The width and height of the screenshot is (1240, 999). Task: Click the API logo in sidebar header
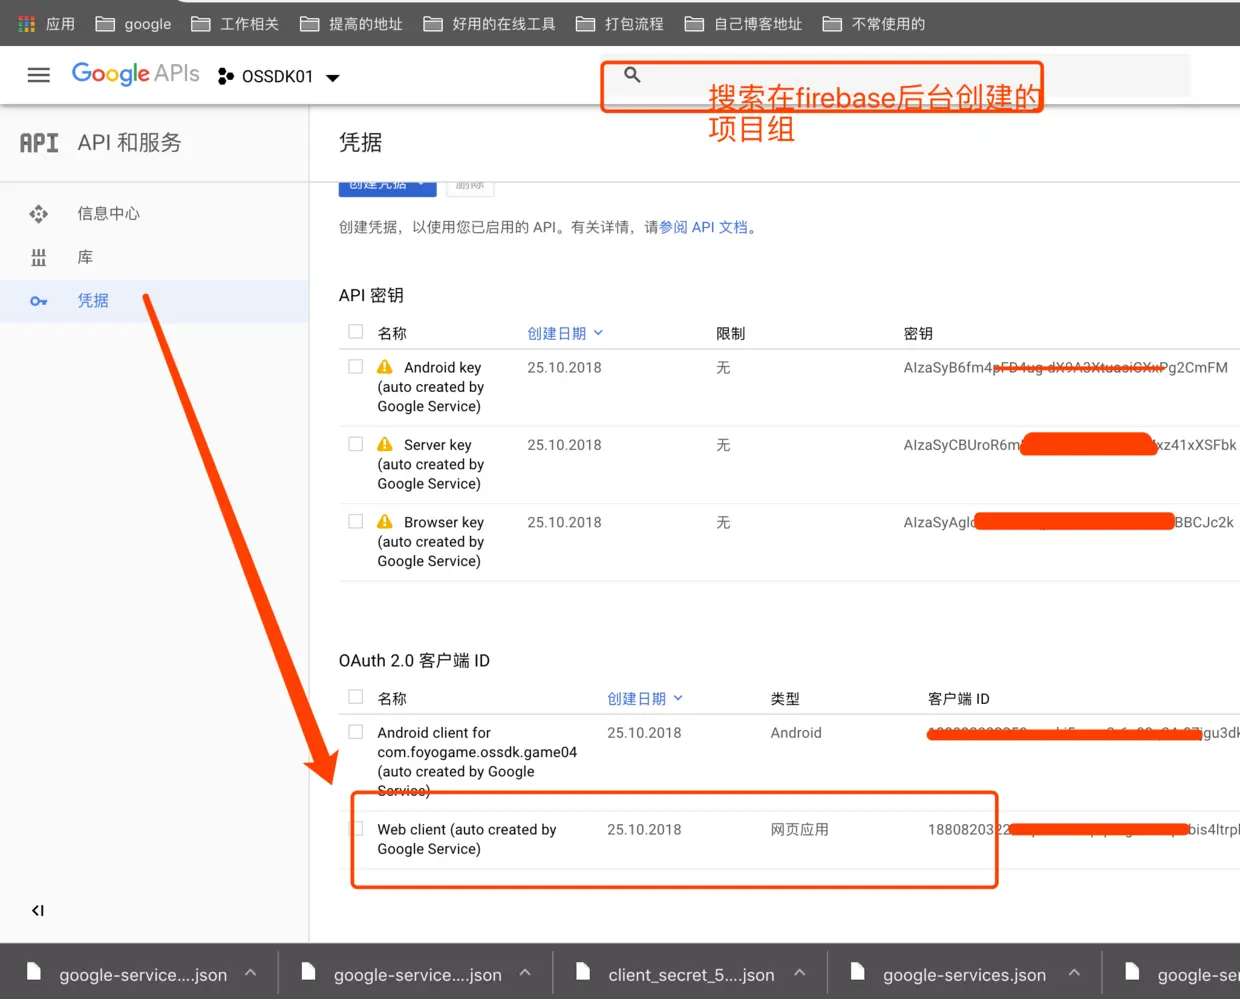39,143
